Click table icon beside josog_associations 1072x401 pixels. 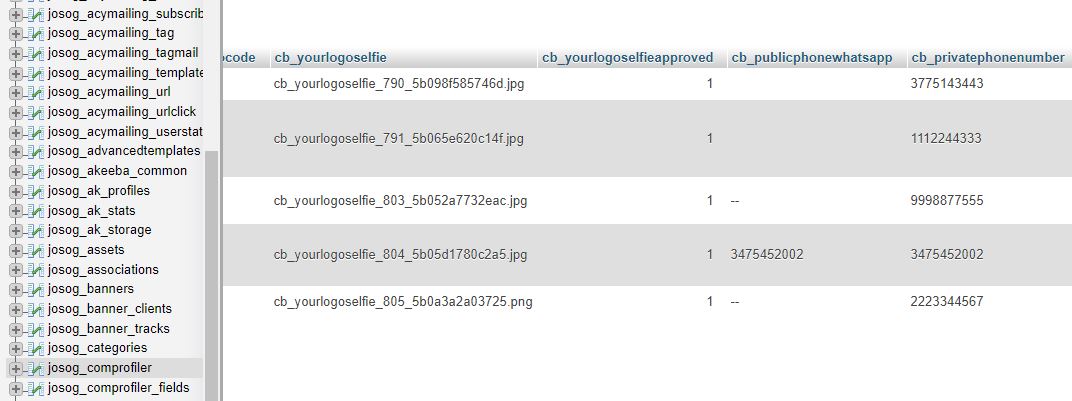pos(37,270)
